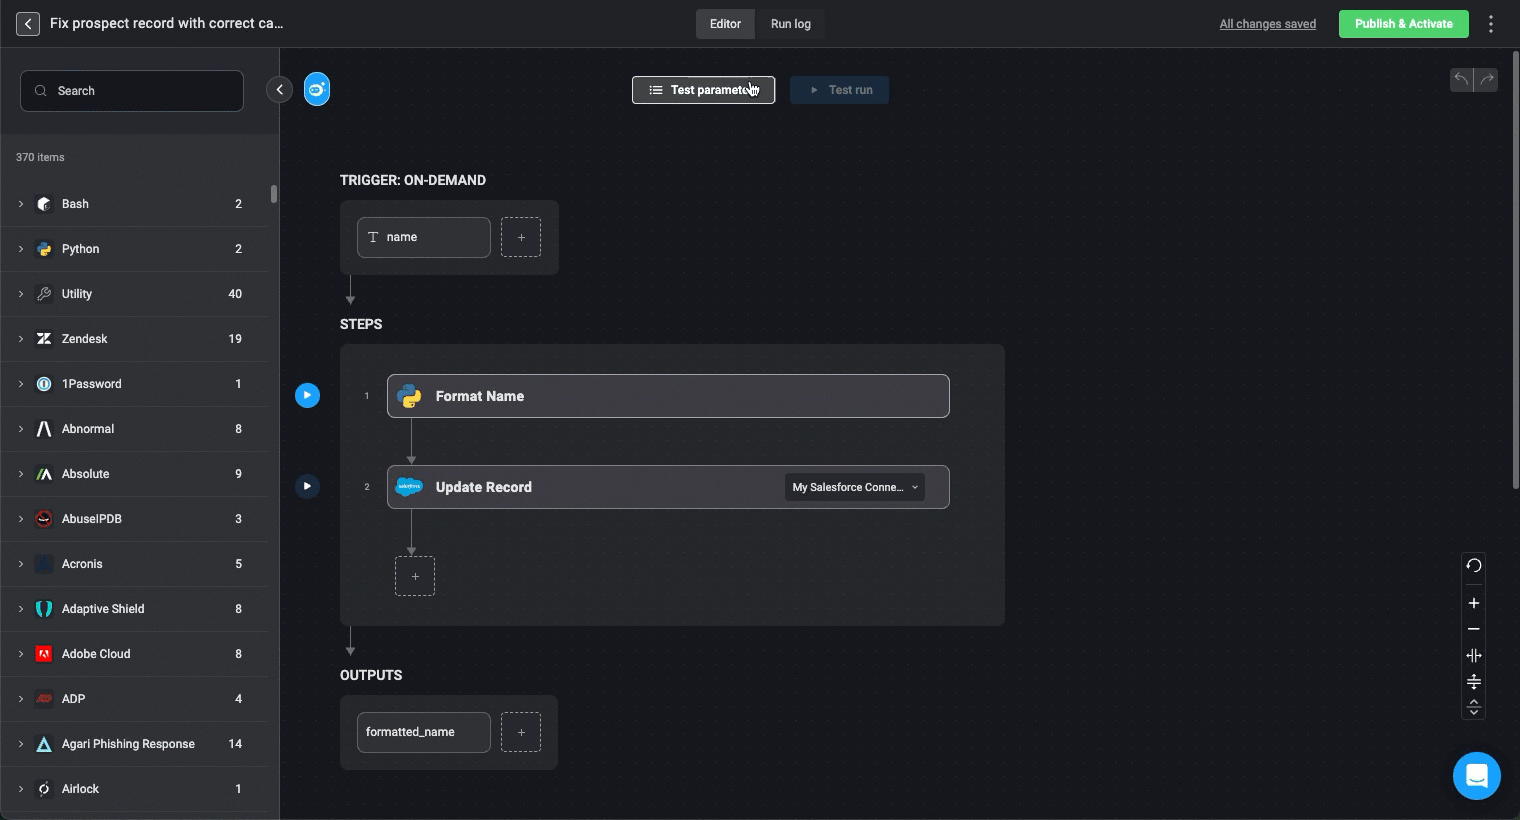The image size is (1520, 820).
Task: Click the Utility wrench icon in the sidebar
Action: click(x=44, y=294)
